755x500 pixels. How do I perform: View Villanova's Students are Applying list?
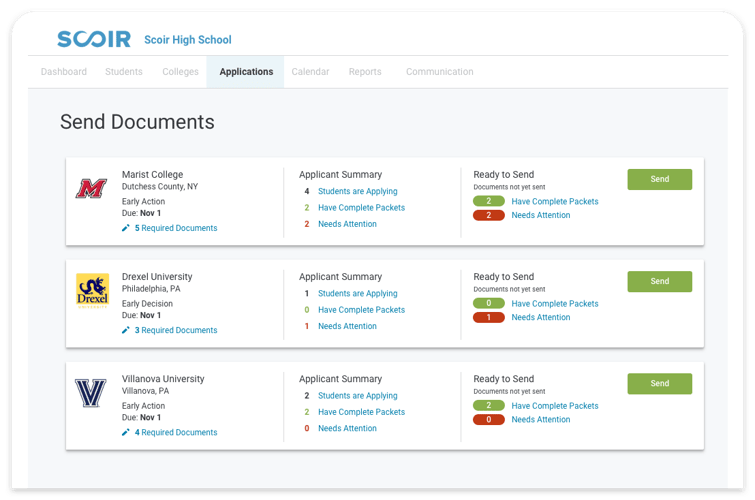click(x=358, y=395)
